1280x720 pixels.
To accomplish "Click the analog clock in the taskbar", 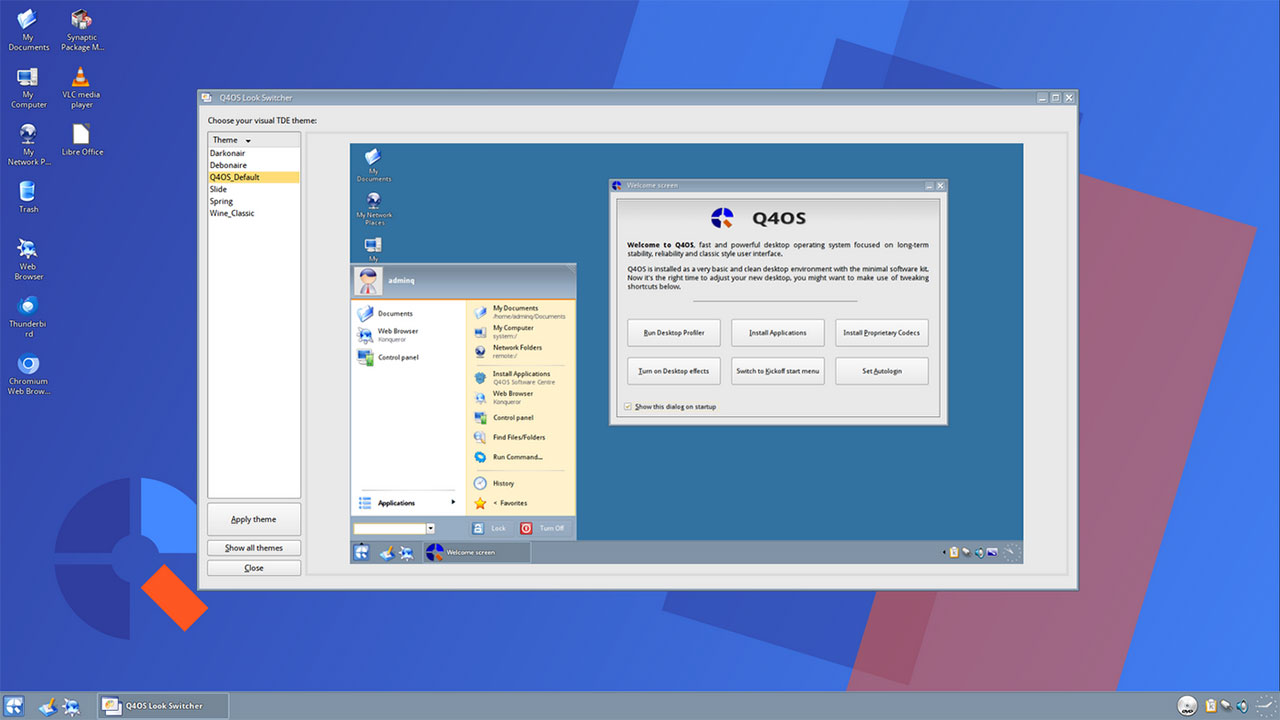I will (x=1266, y=706).
